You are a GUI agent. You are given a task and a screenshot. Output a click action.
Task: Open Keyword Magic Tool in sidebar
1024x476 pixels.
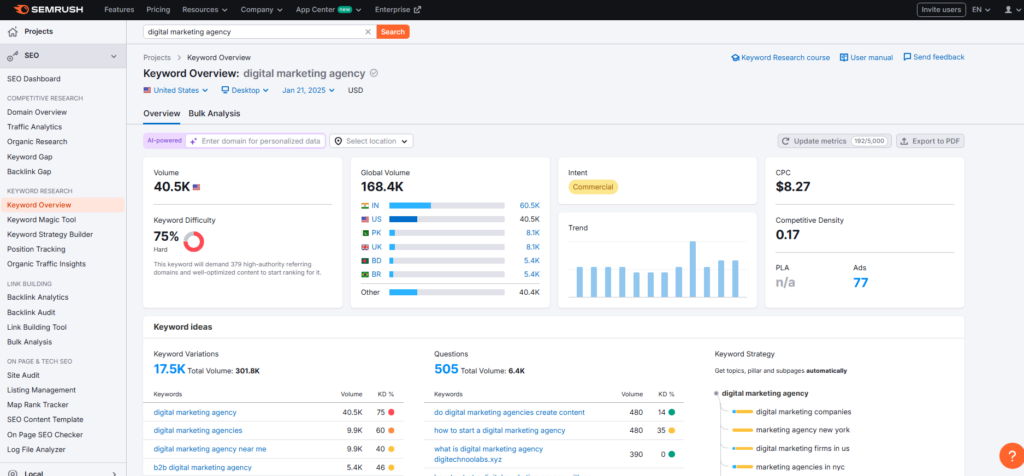(41, 220)
